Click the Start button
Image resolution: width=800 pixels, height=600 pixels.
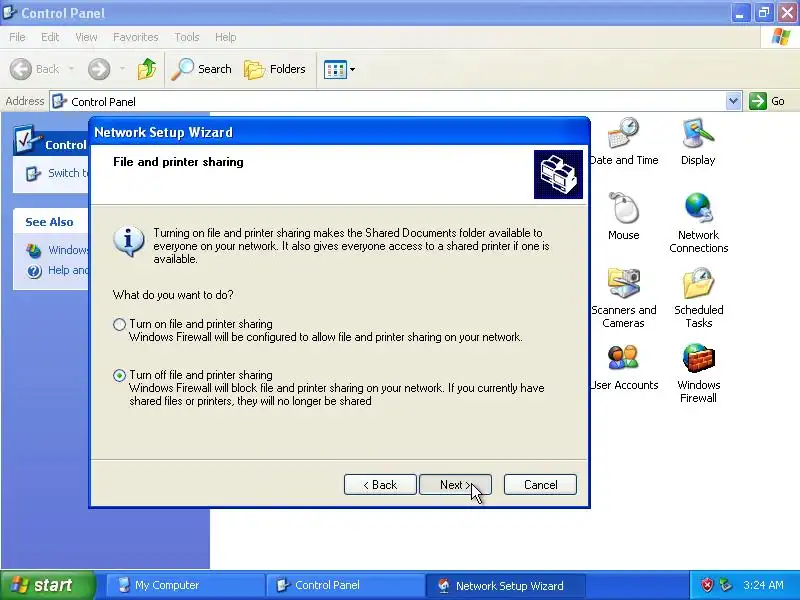pos(48,585)
